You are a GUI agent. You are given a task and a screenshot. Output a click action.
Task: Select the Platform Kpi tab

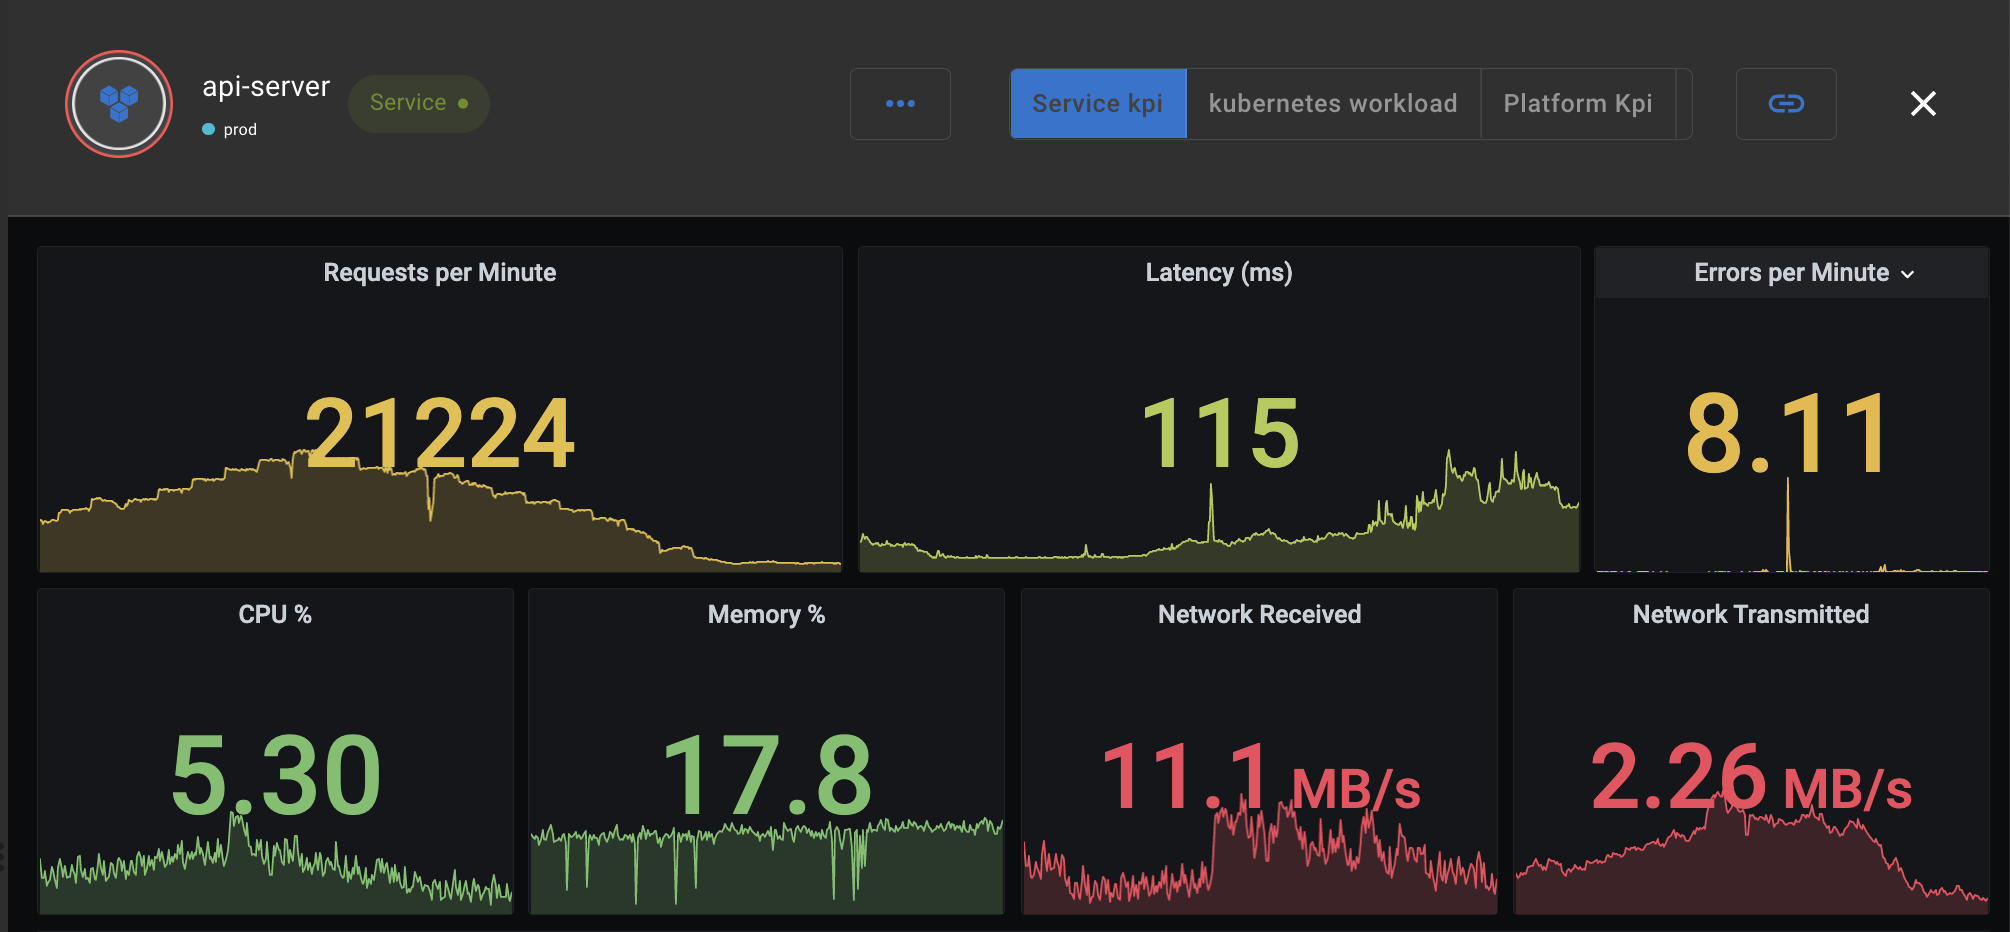point(1577,104)
